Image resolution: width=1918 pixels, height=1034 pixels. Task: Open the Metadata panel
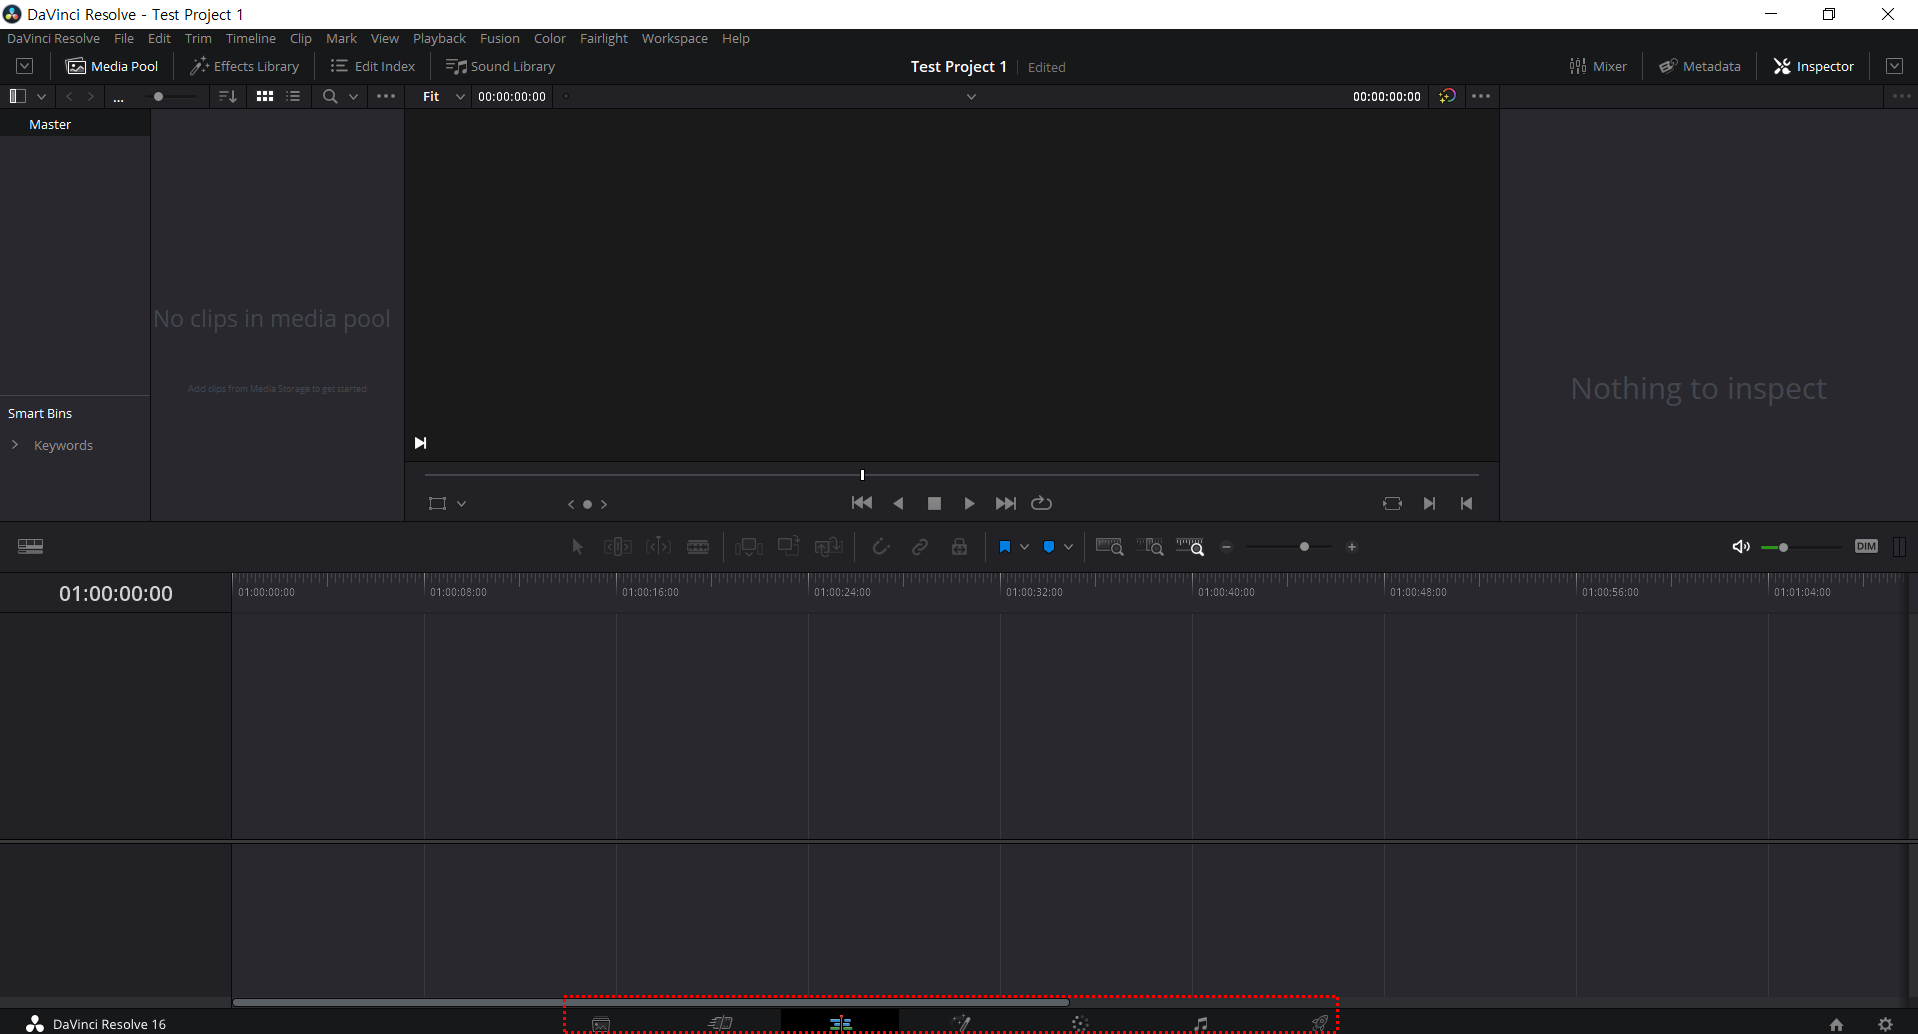point(1700,66)
